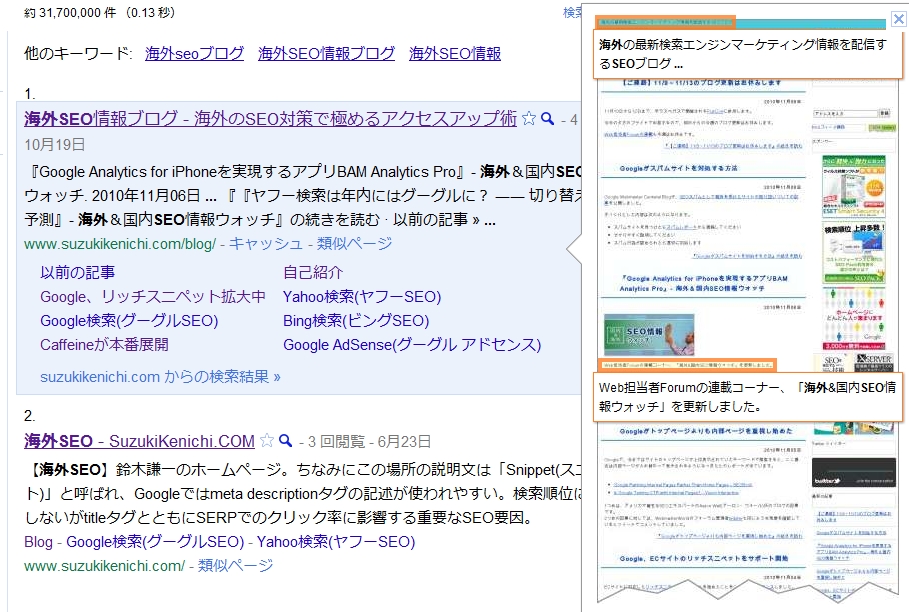The width and height of the screenshot is (909, 612).
Task: Open sitelink Google検索(グーグルSEO) under first result
Action: pos(129,321)
